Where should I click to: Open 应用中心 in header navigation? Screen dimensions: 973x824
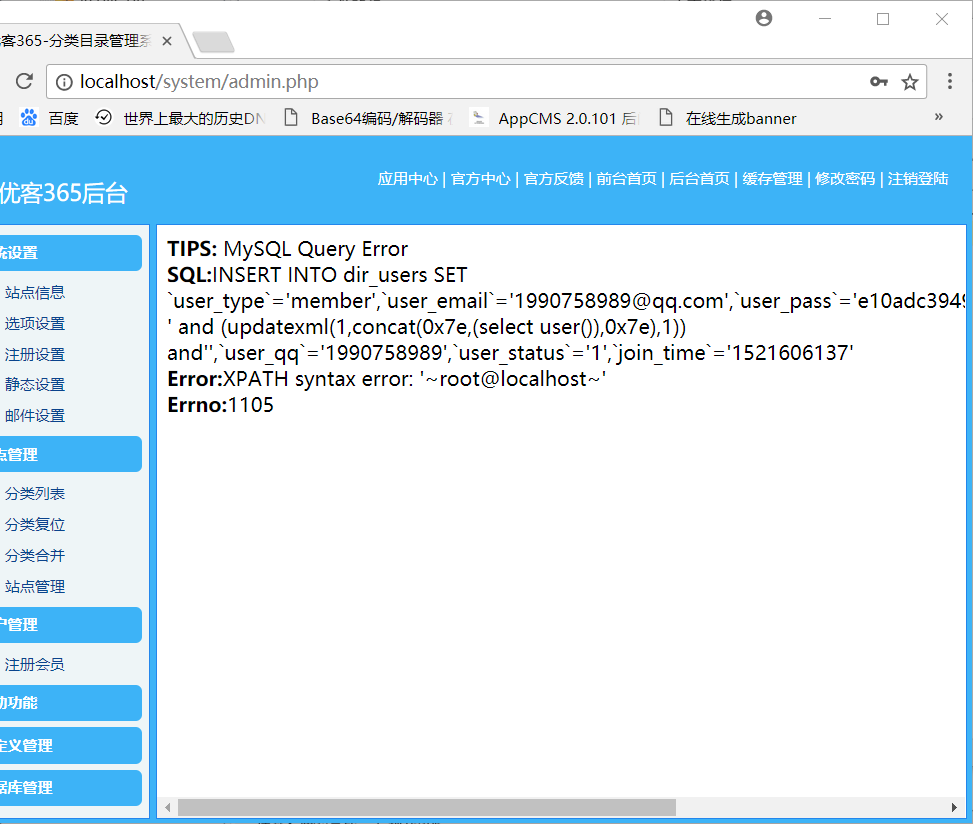click(407, 179)
